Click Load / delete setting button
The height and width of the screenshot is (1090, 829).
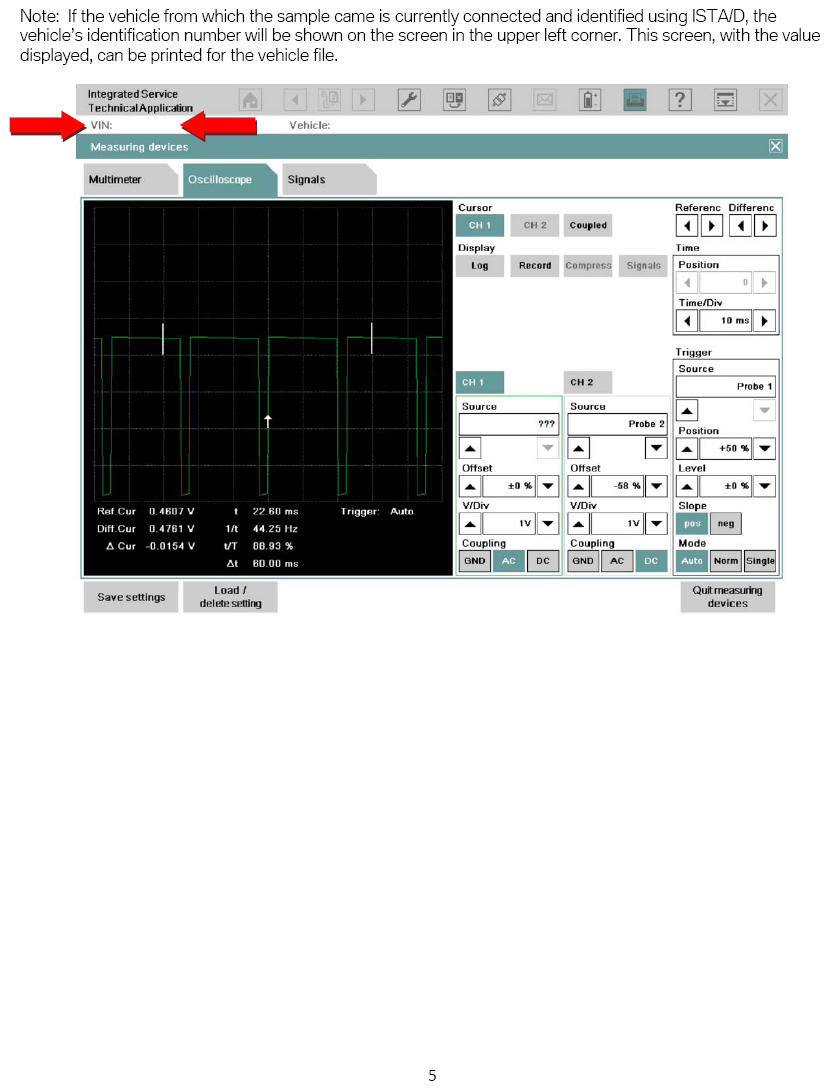[230, 597]
